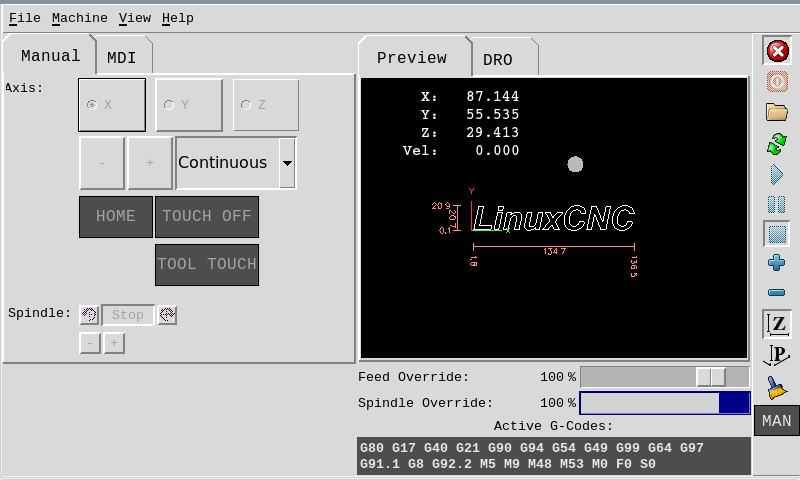
Task: Decrease spindle speed with minus button
Action: click(90, 343)
